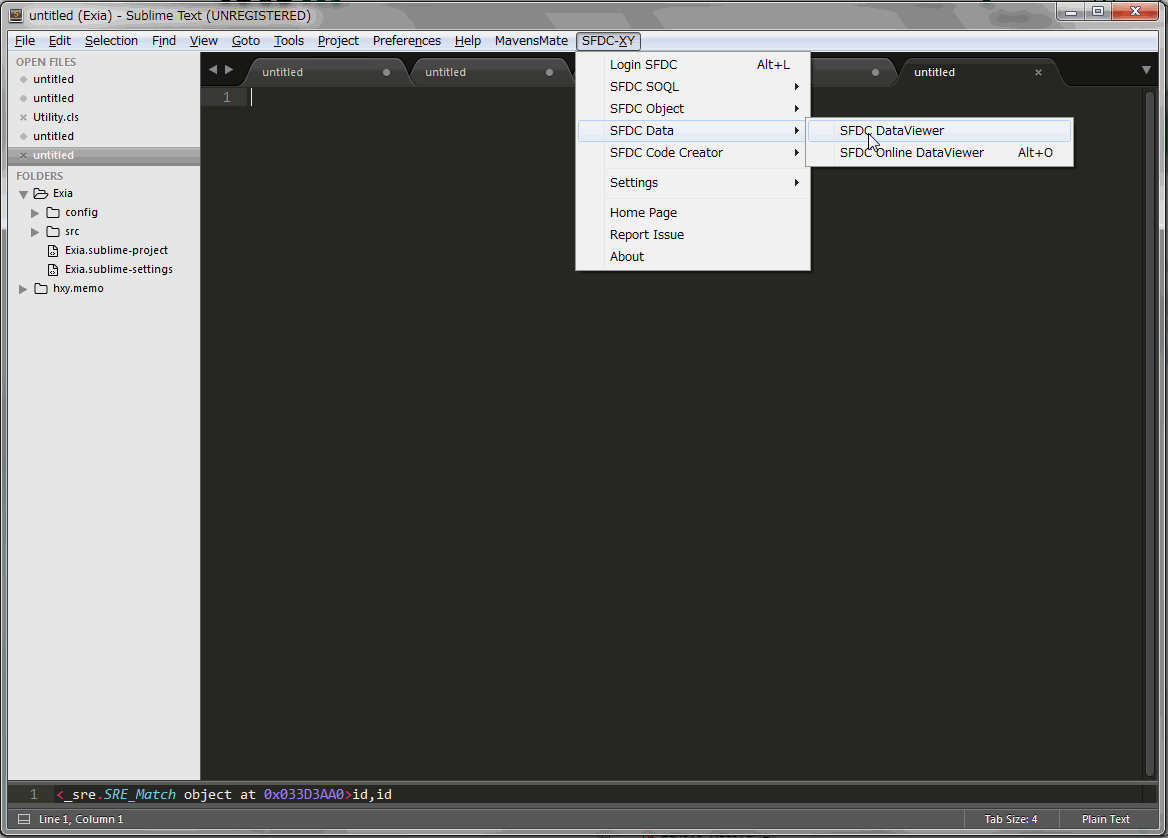Viewport: 1168px width, 838px height.
Task: Open the Selection menu
Action: [x=111, y=41]
